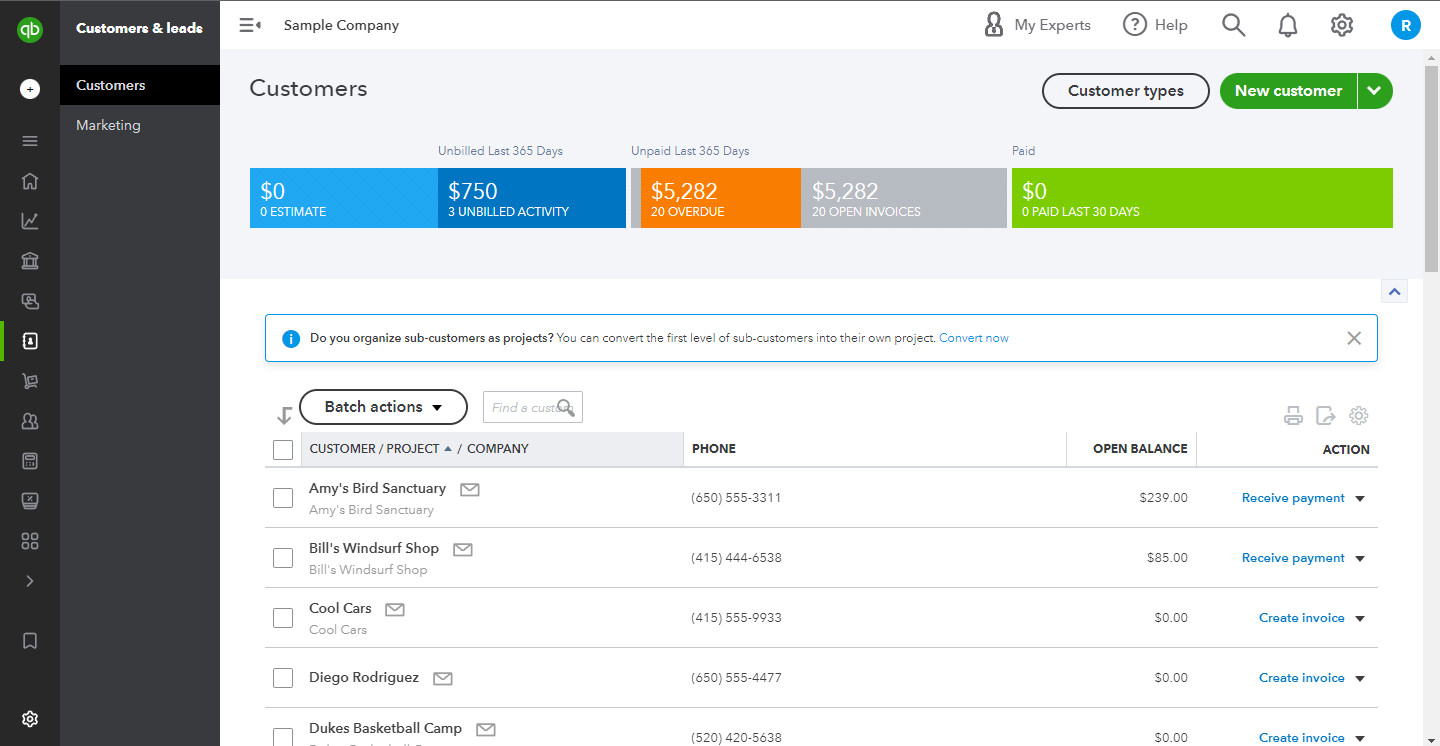Create invoice for Diego Rodriguez

pyautogui.click(x=1302, y=678)
